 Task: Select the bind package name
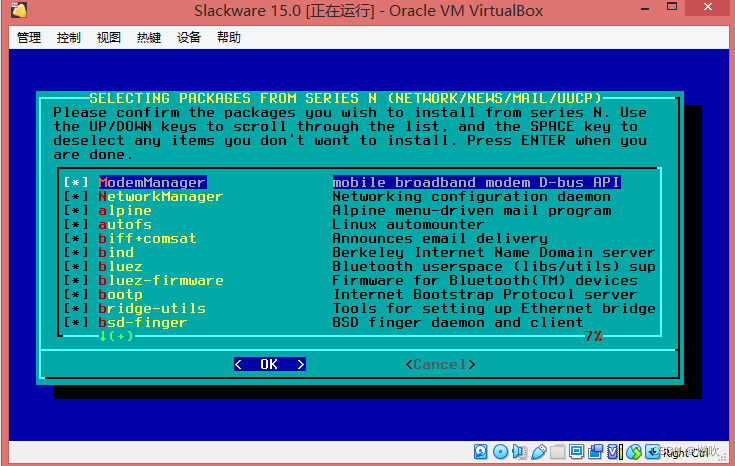pyautogui.click(x=116, y=253)
